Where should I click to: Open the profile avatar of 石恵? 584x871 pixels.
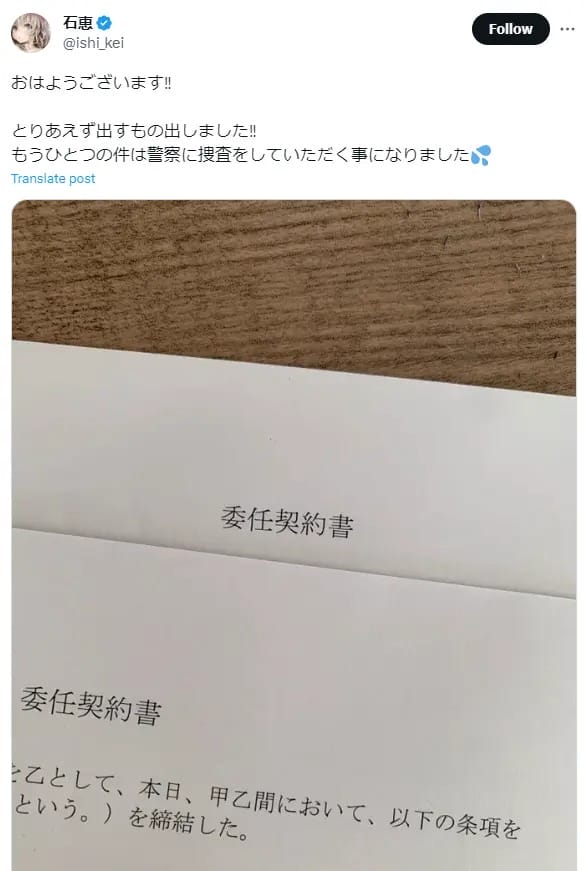31,33
